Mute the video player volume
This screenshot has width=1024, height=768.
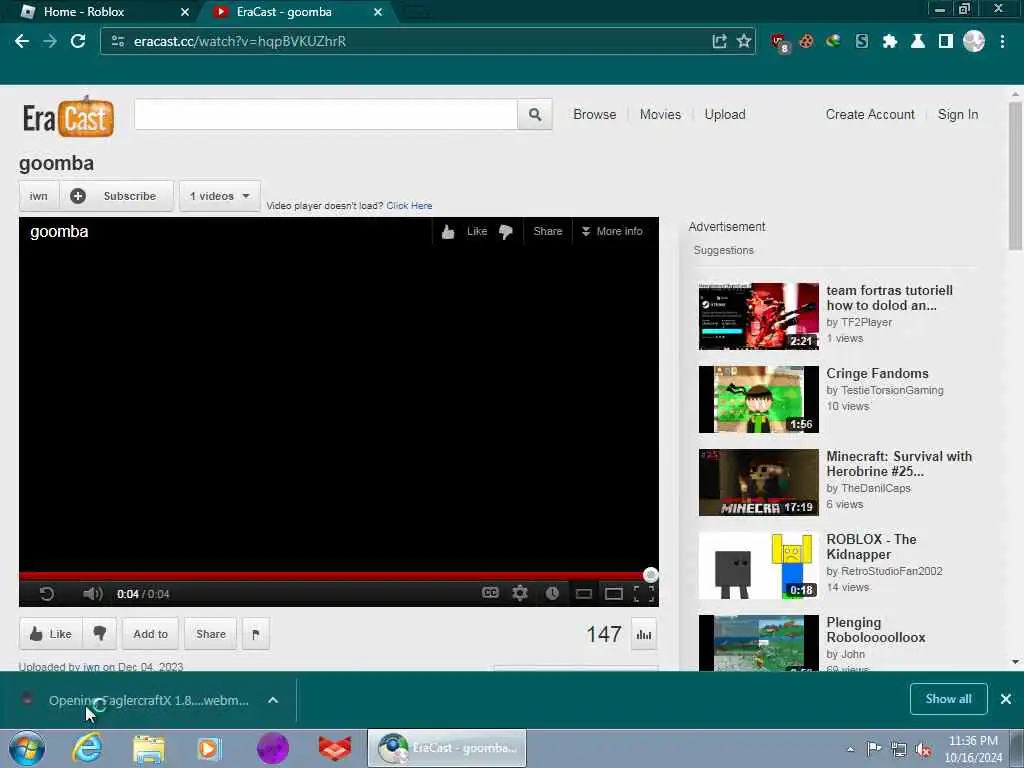coord(93,594)
